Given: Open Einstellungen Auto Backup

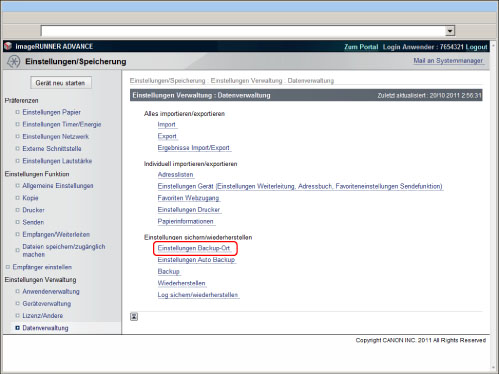Looking at the screenshot, I should (x=196, y=260).
